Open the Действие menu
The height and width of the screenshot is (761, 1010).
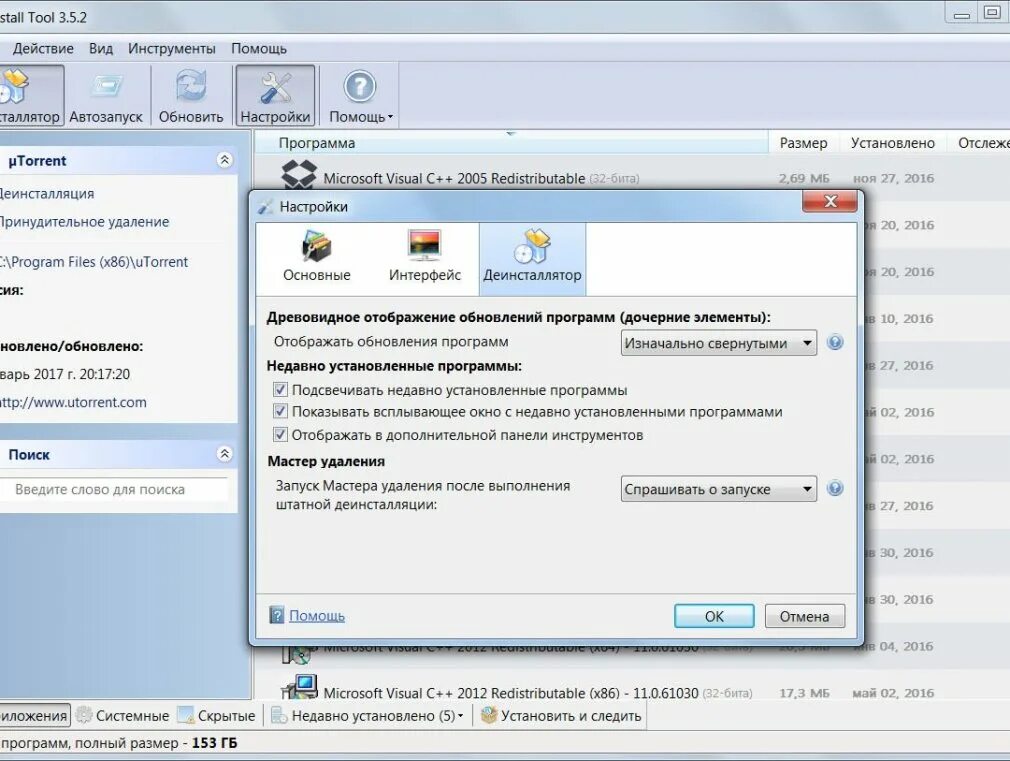coord(43,48)
